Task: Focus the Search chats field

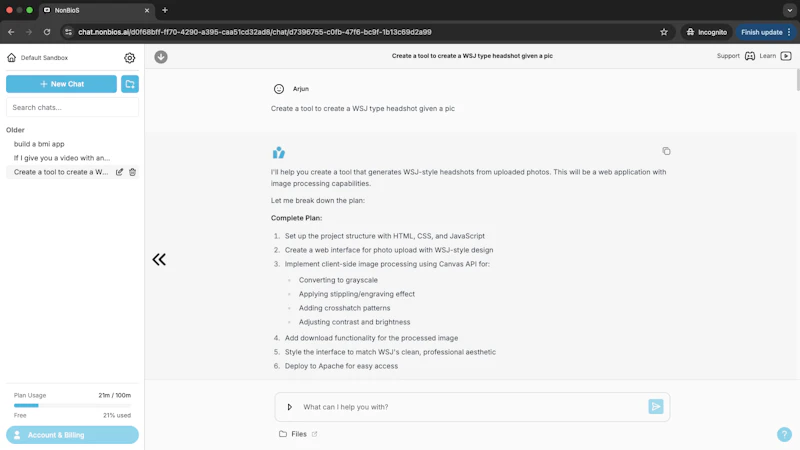Action: [72, 108]
